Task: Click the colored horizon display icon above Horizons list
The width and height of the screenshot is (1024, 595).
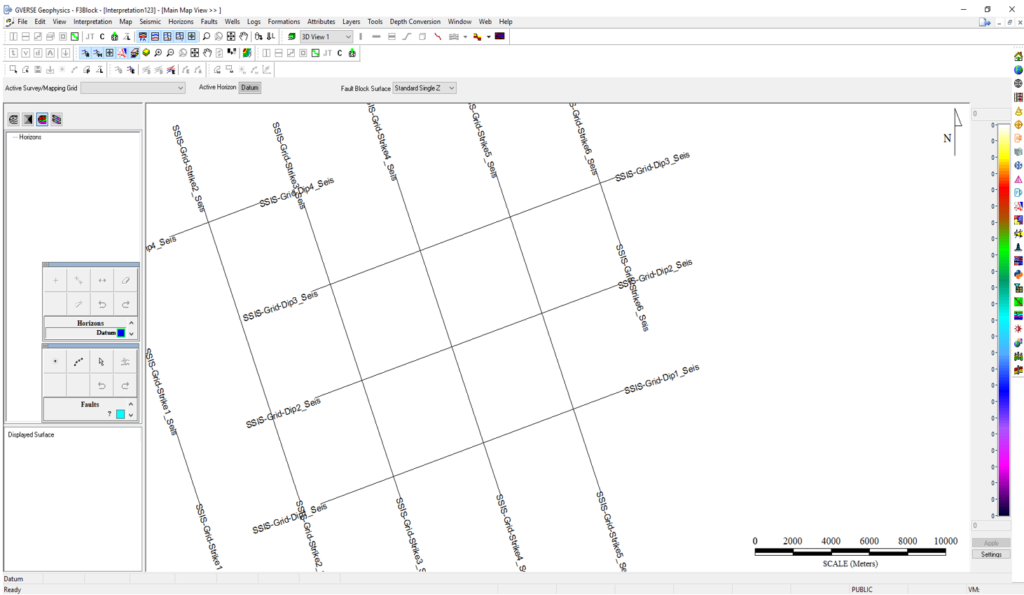Action: click(x=42, y=119)
